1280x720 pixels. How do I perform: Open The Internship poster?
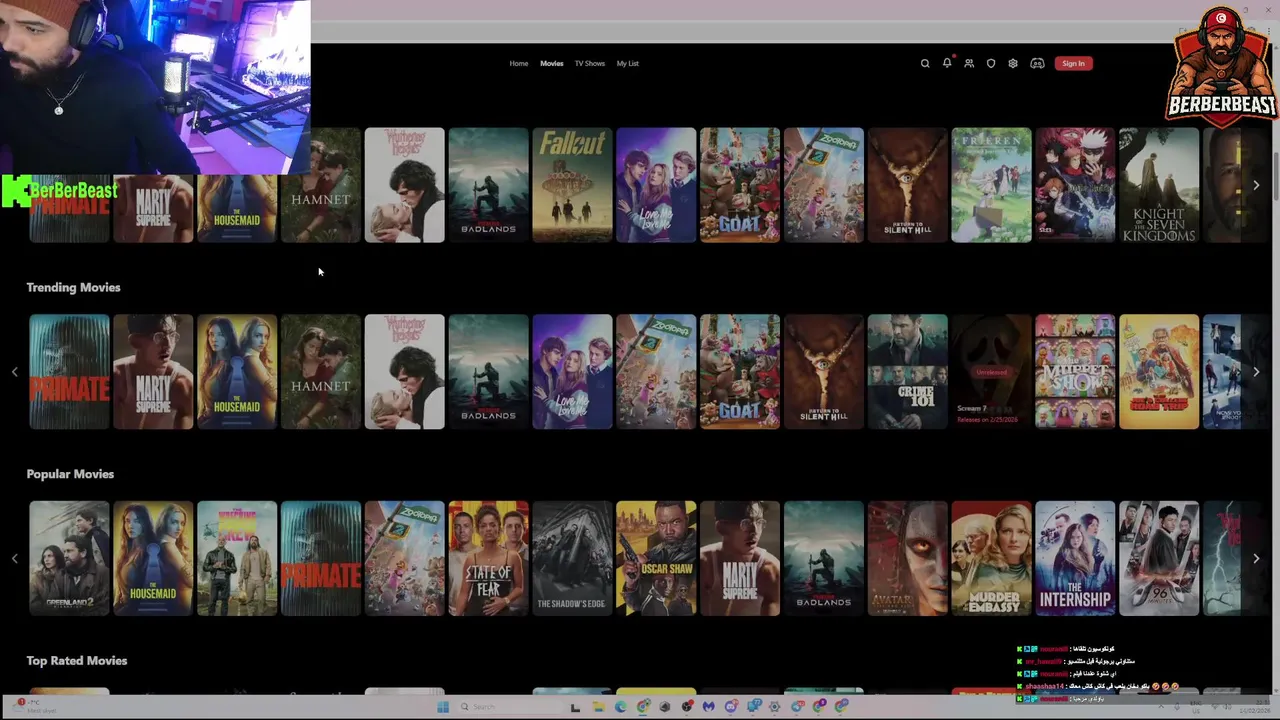(1075, 559)
